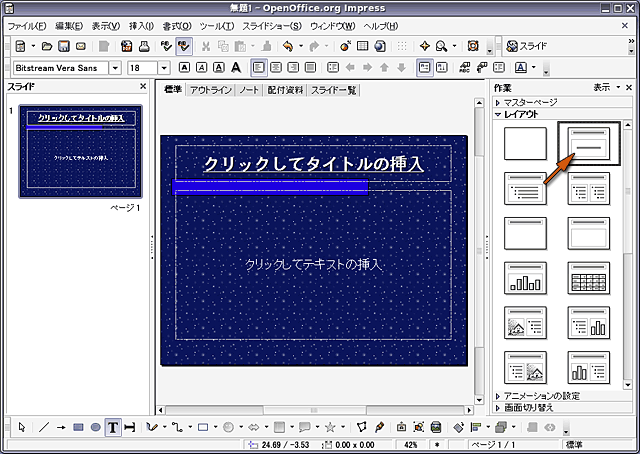This screenshot has height=454, width=640.
Task: Toggle centered text alignment
Action: tap(276, 68)
